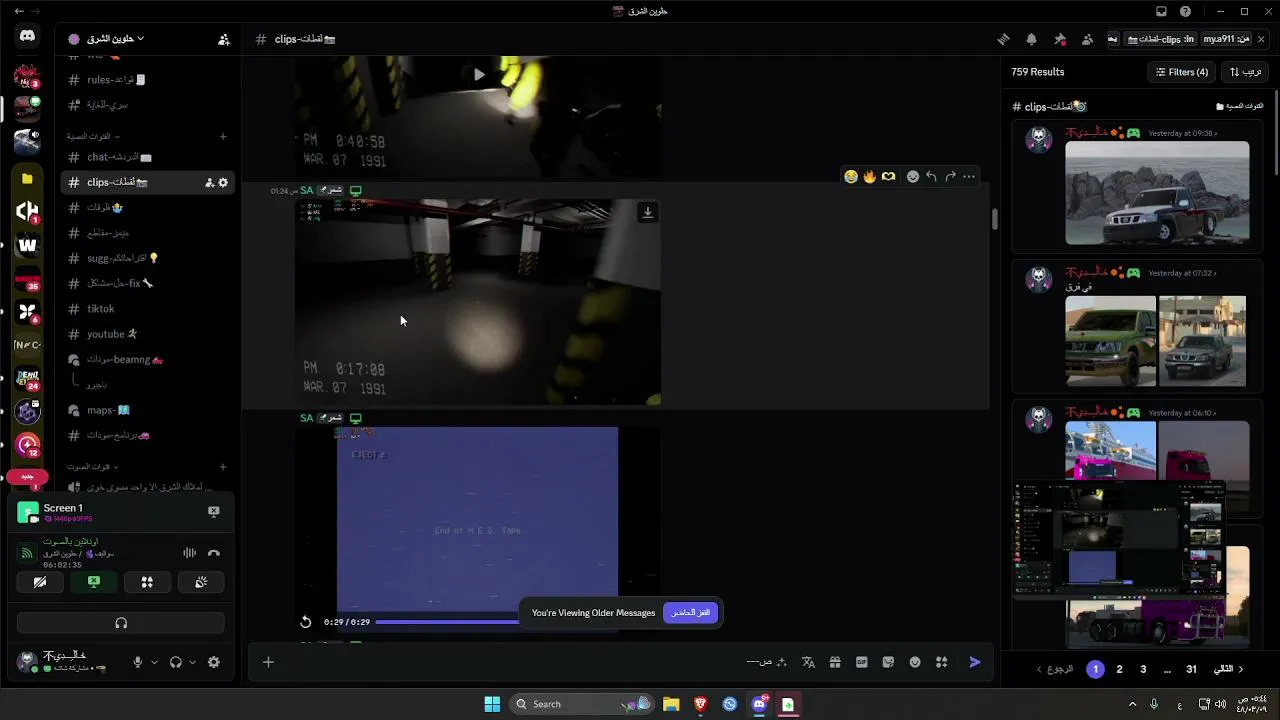This screenshot has width=1280, height=720.
Task: Open the soundboard in voice panel
Action: click(x=201, y=582)
